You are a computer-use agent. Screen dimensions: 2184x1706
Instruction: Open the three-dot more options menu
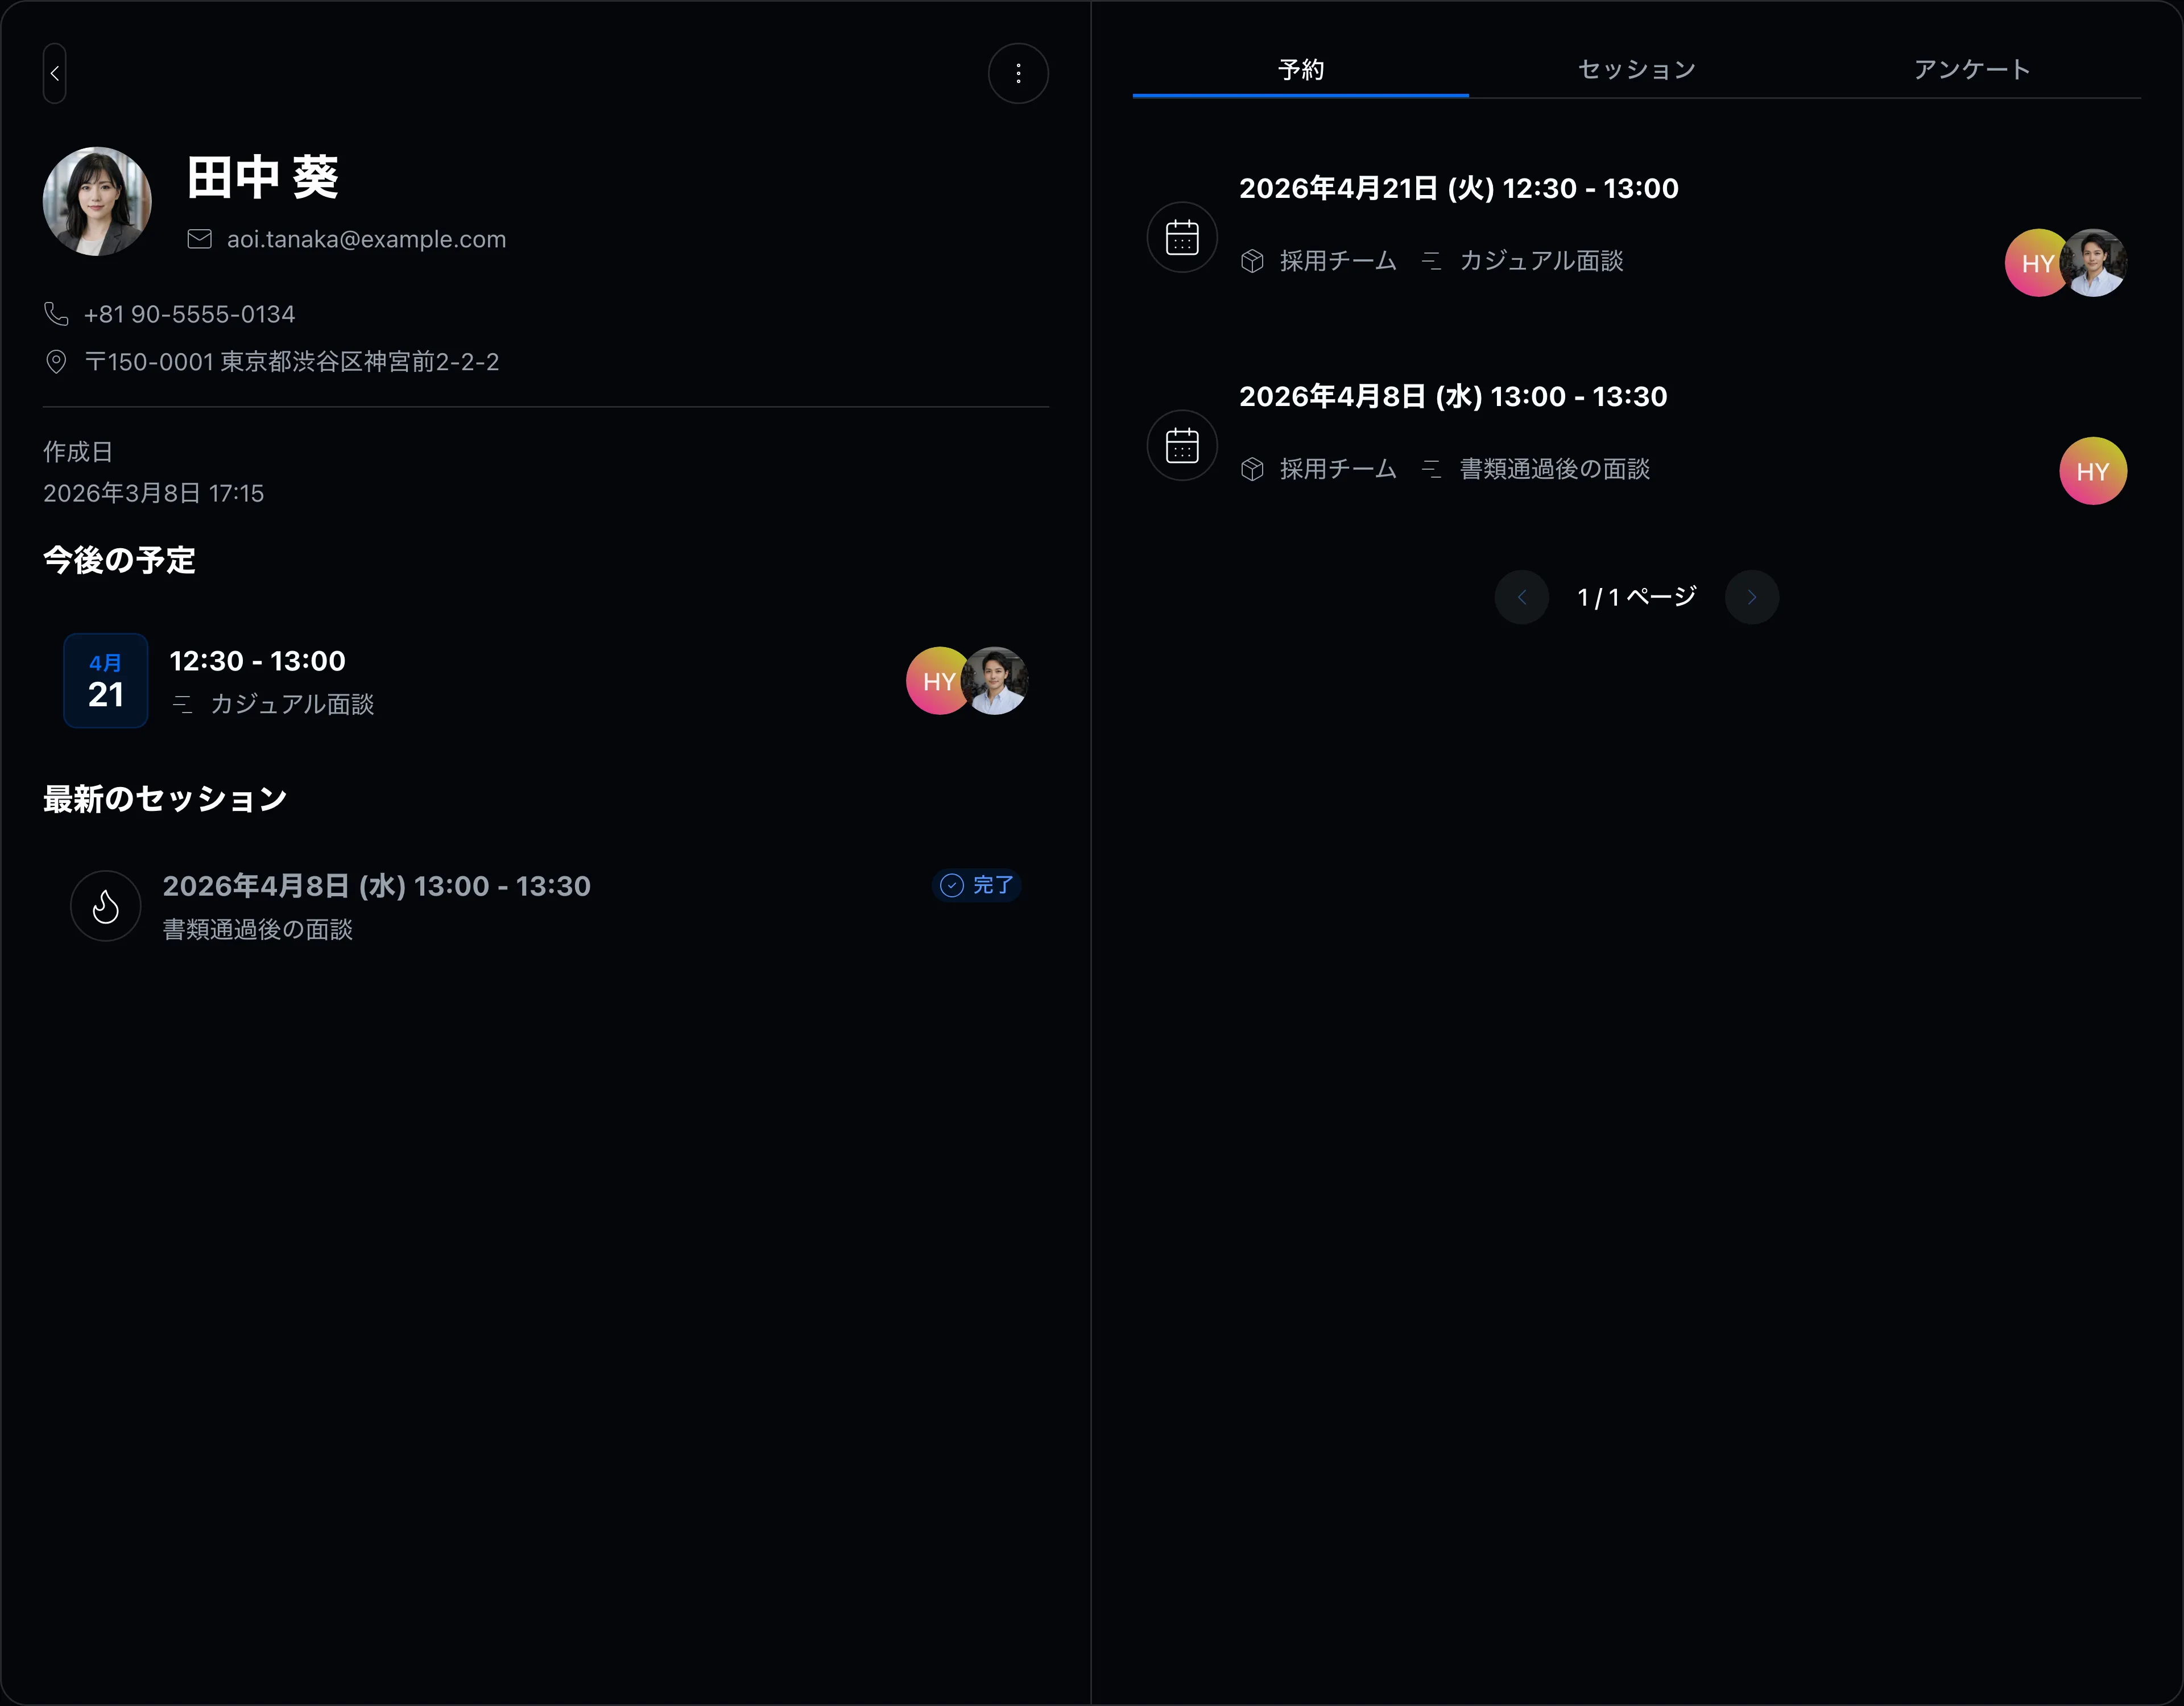1018,73
